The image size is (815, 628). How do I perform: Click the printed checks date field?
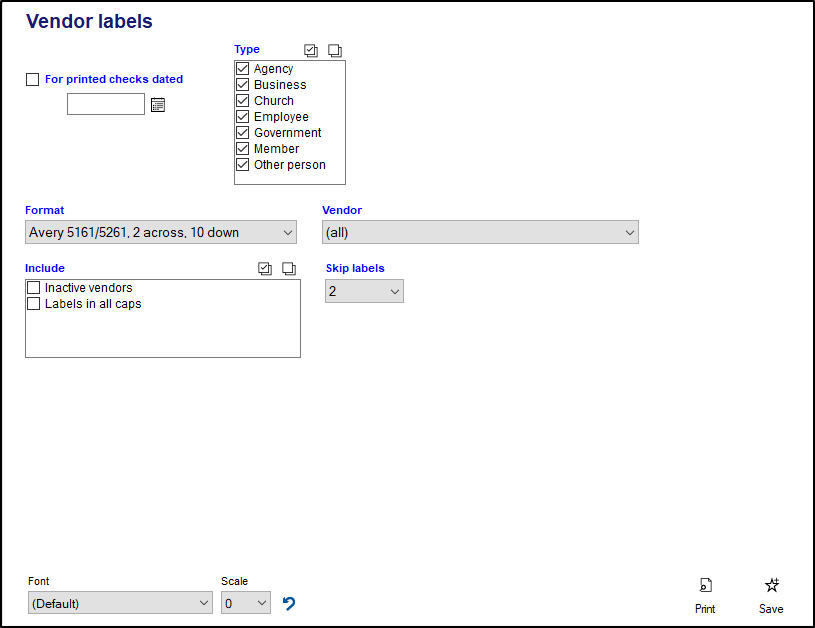coord(106,104)
